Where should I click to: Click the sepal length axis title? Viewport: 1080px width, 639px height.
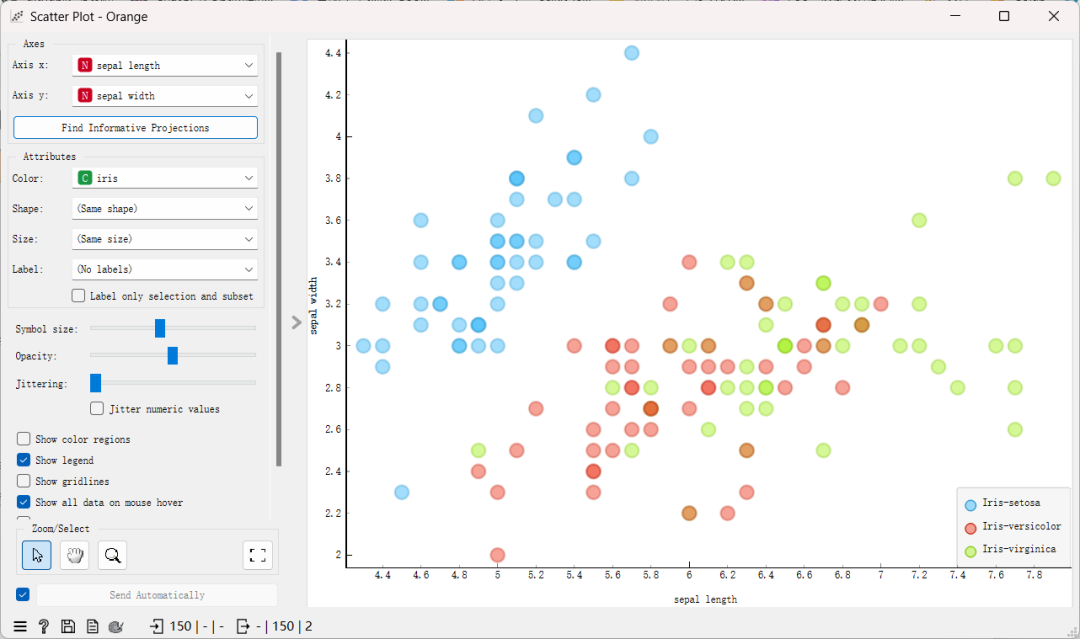point(705,600)
